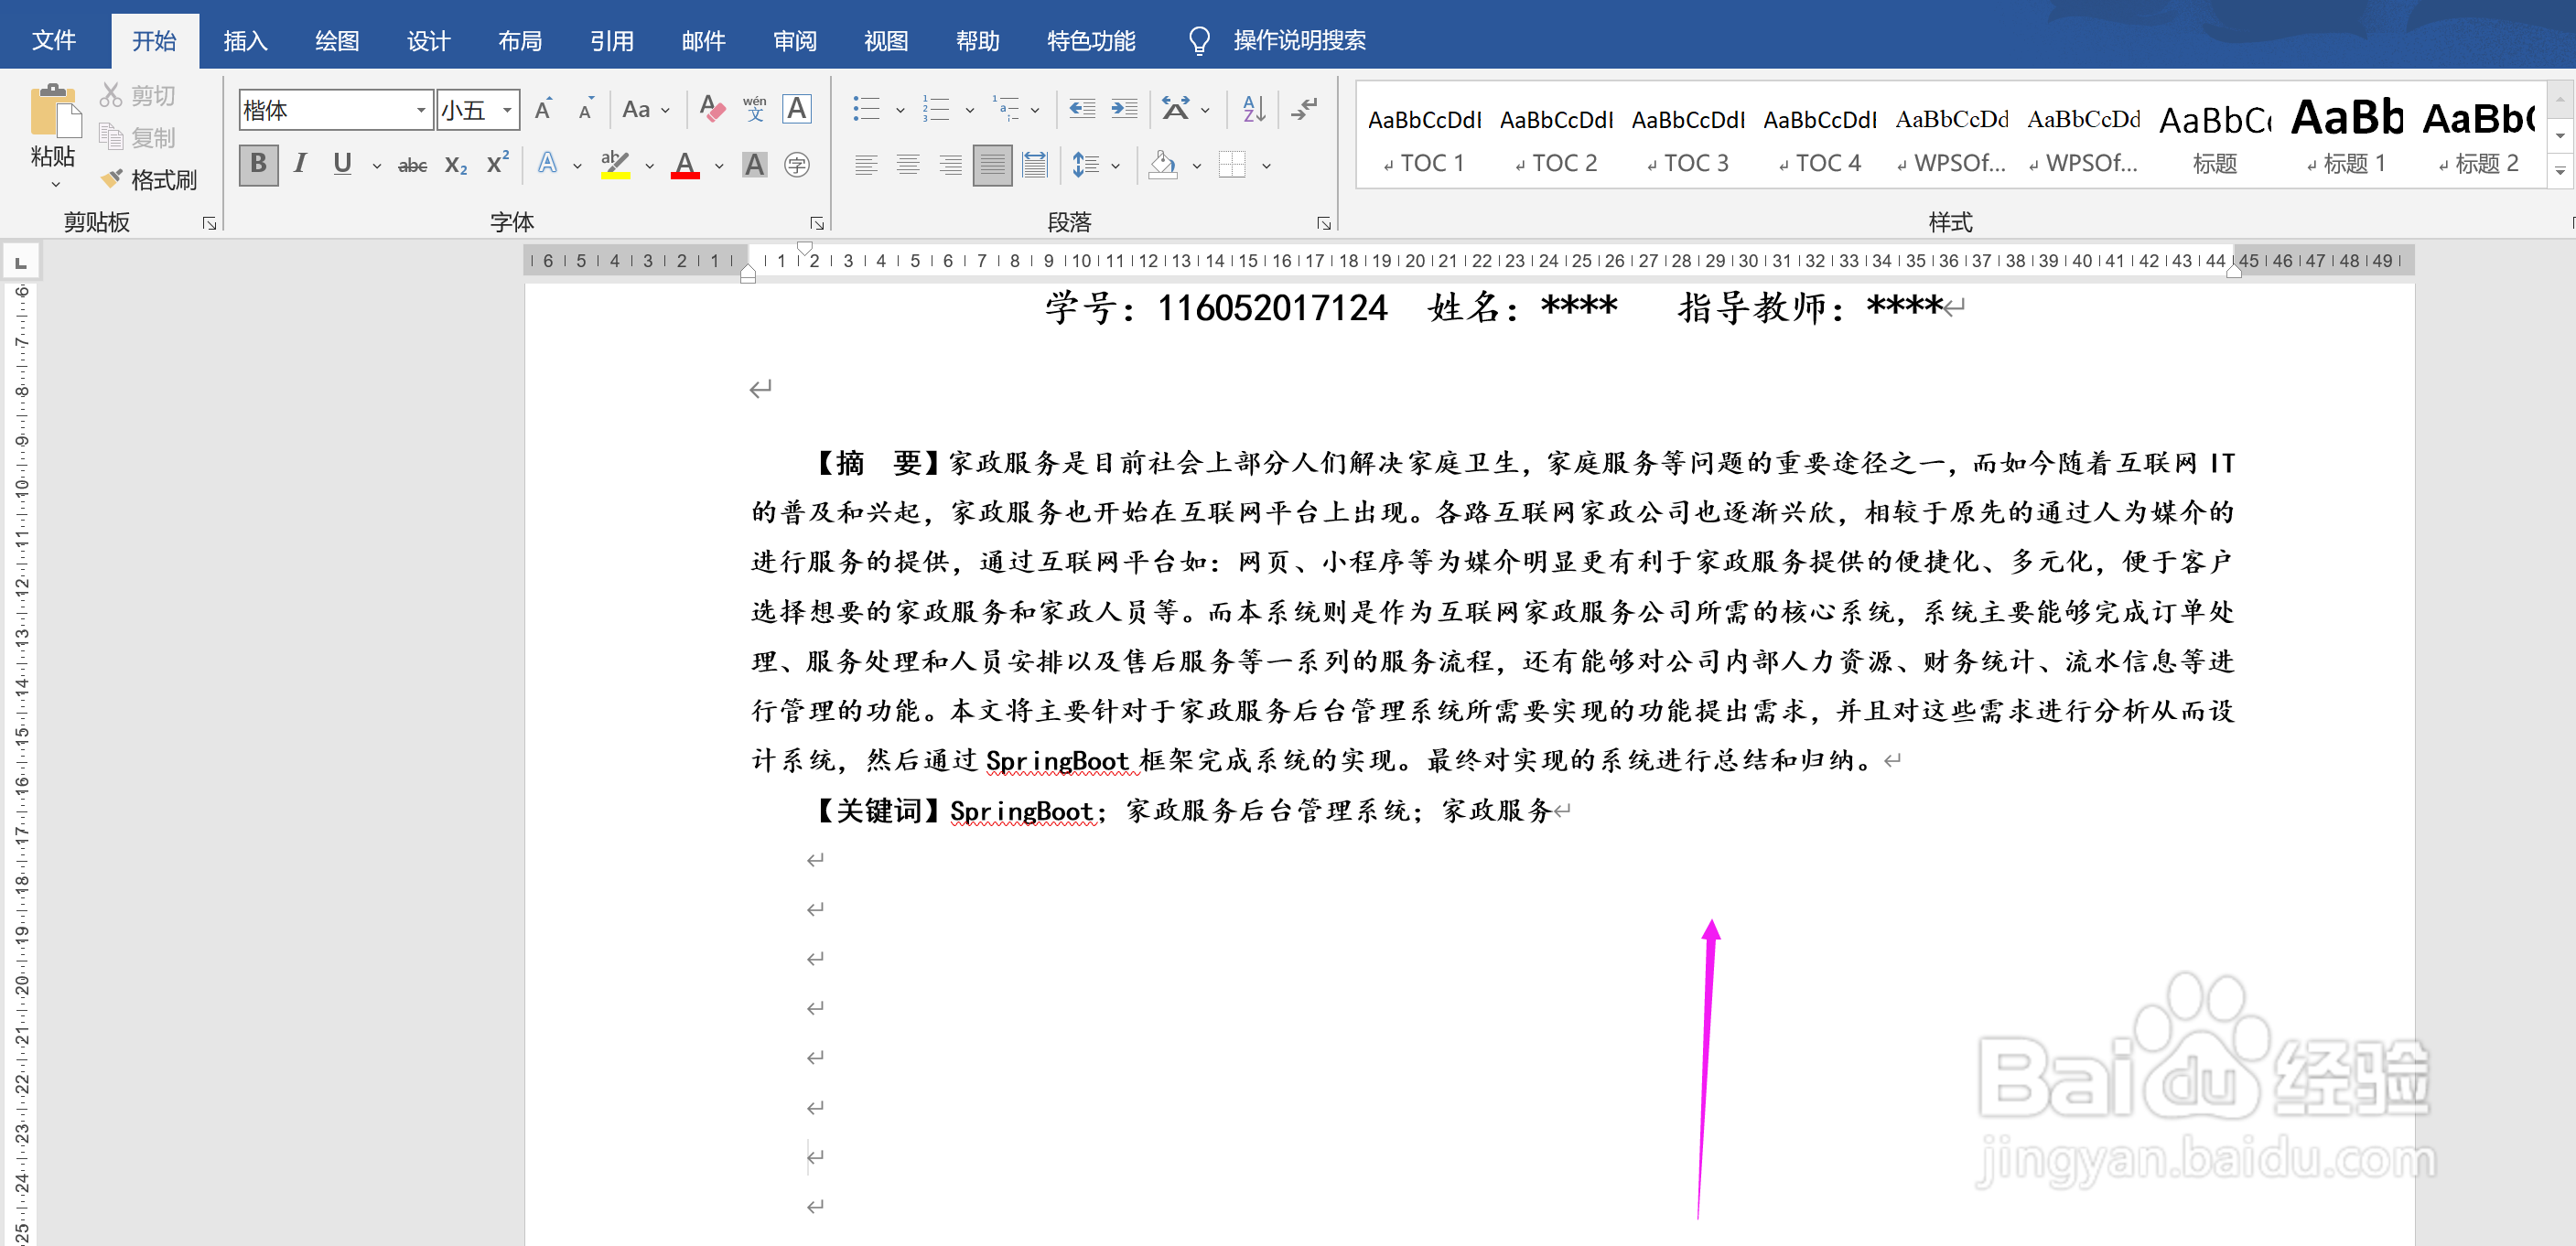Switch to the 设计 tab
Screen dimensions: 2576x1246
pos(428,41)
